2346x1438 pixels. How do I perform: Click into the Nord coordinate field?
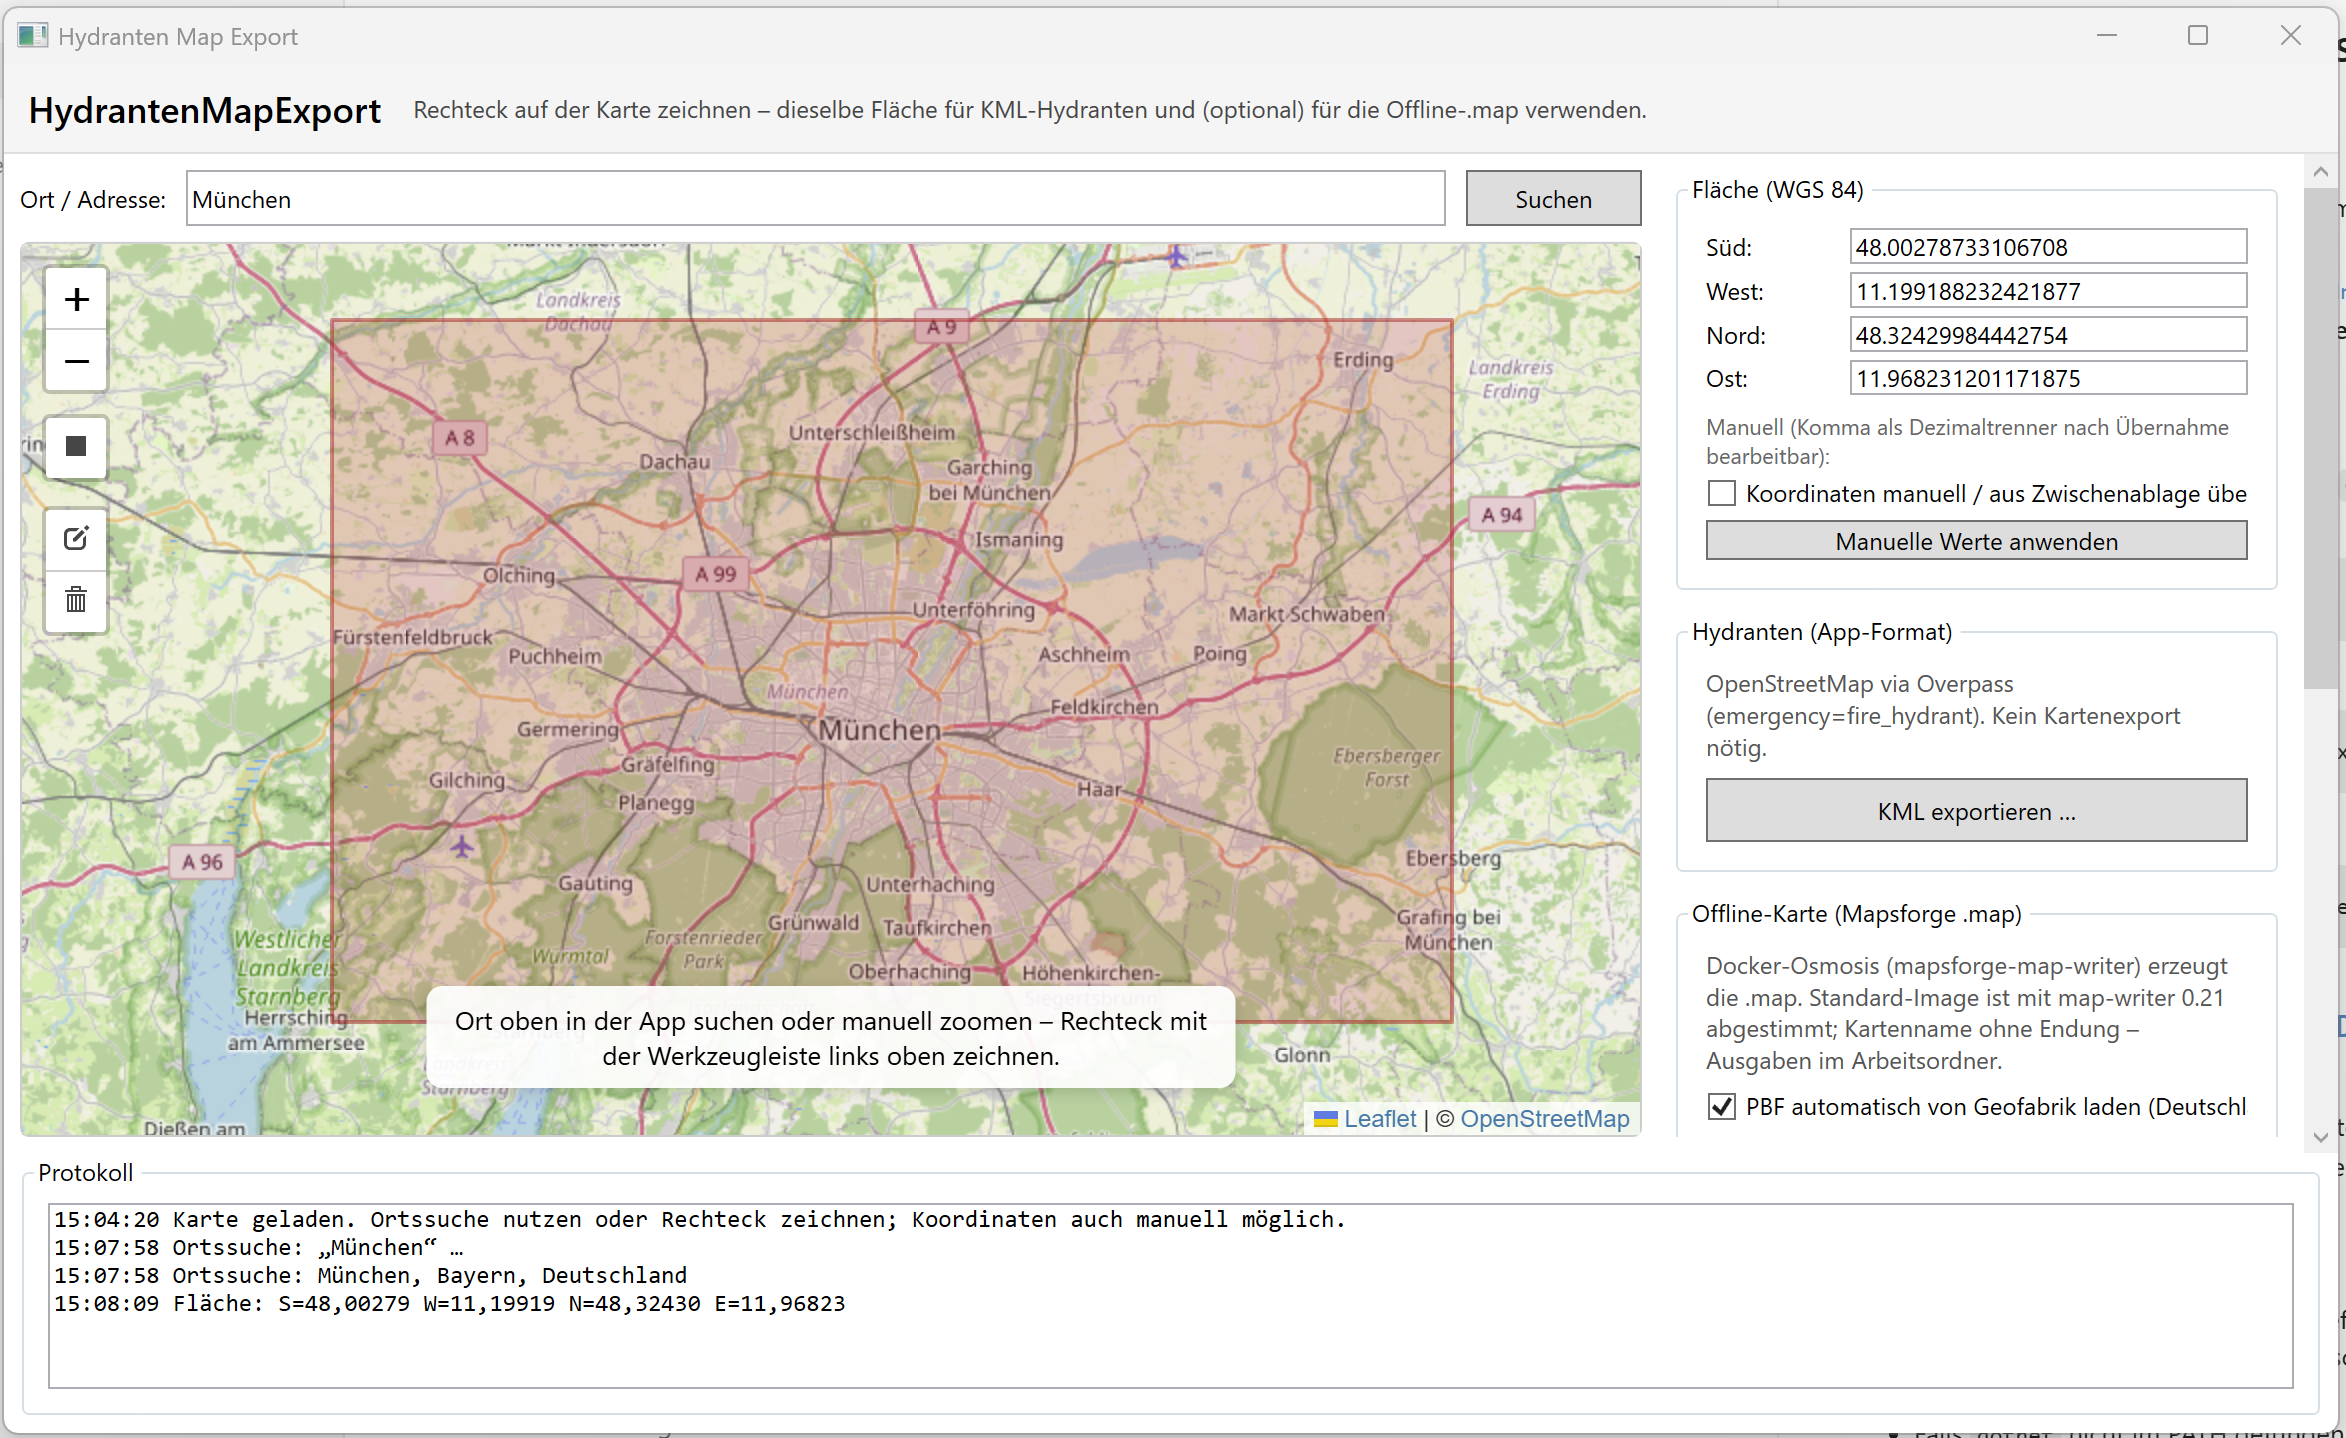point(2048,335)
